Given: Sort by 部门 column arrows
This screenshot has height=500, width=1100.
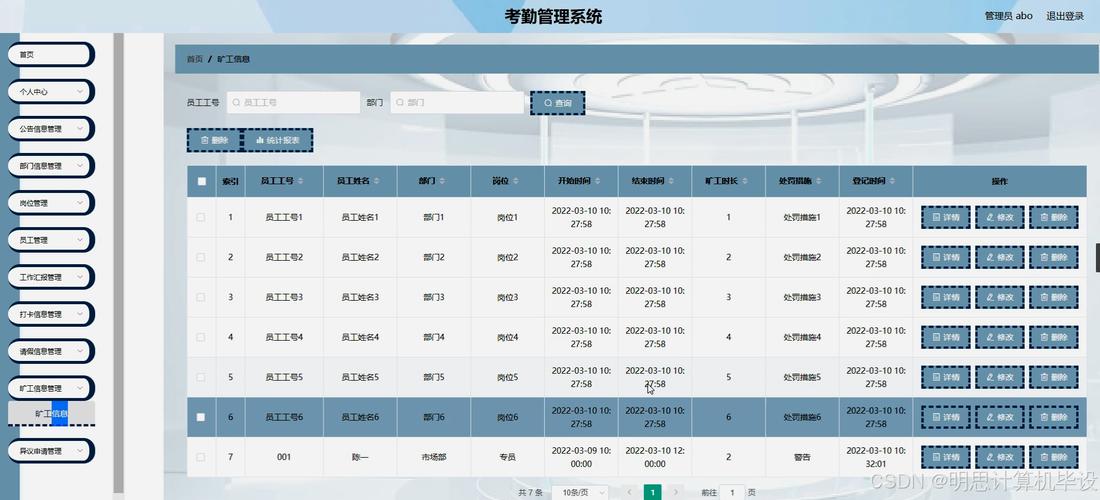Looking at the screenshot, I should click(443, 181).
